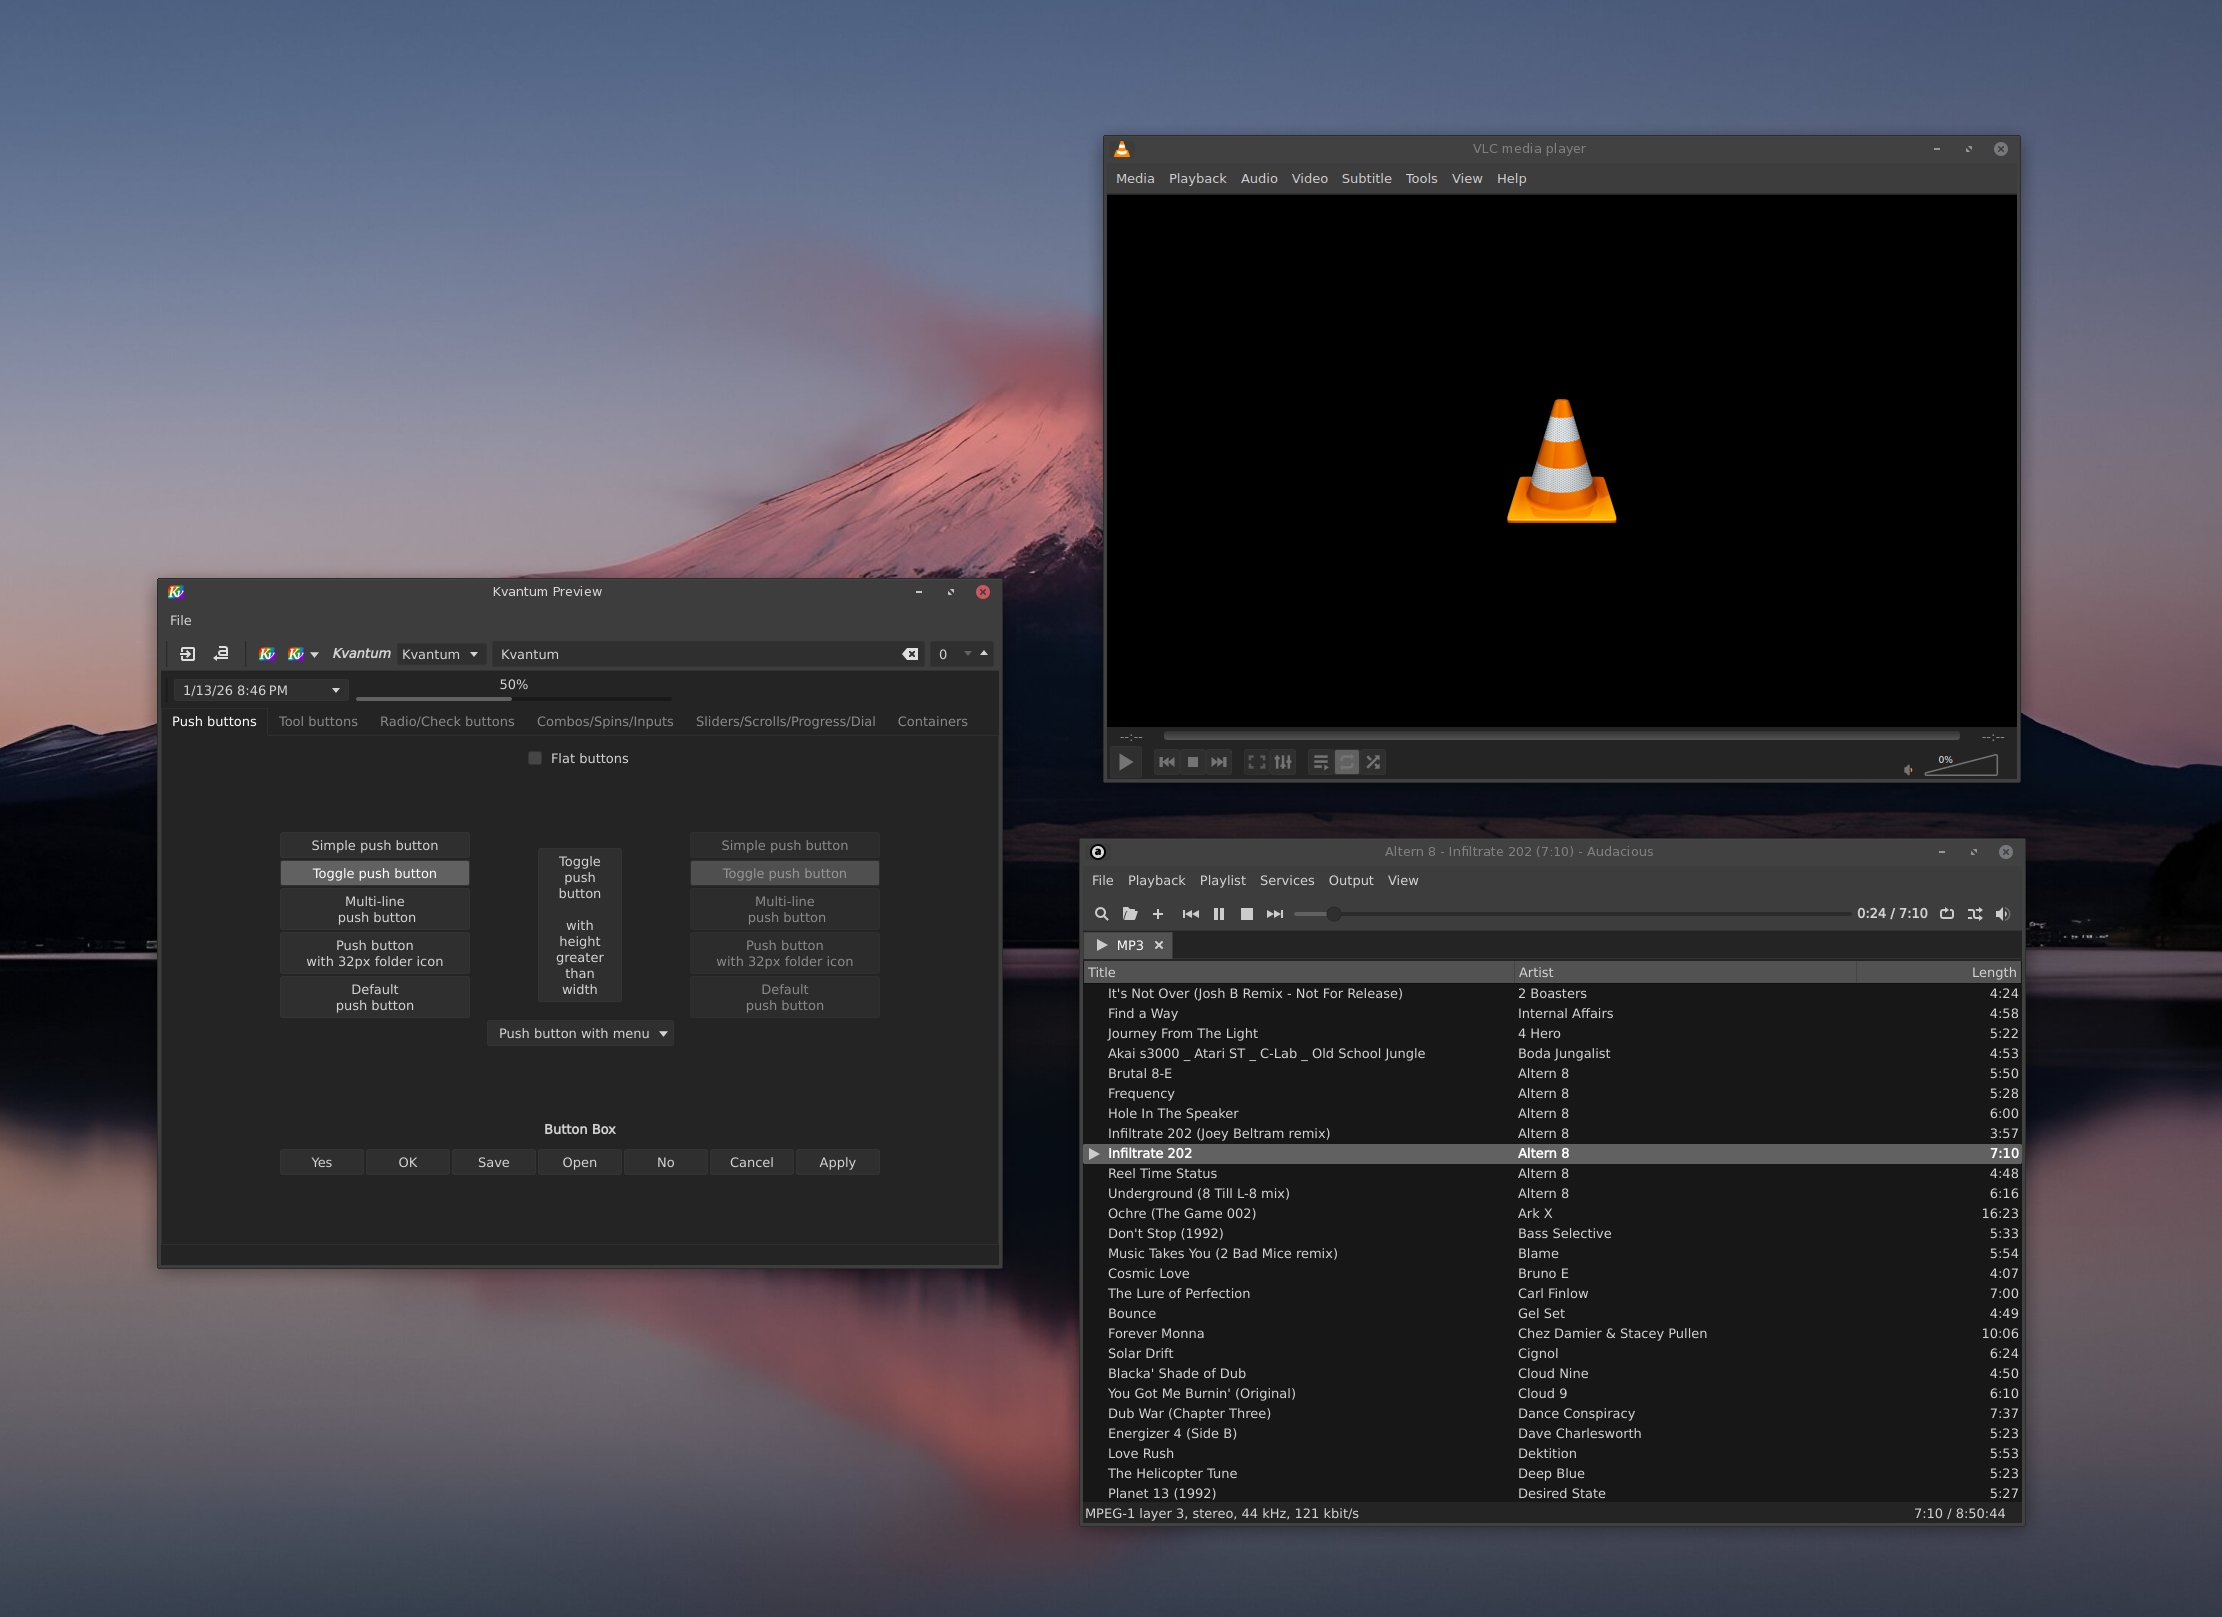Open Push button with menu
Image resolution: width=2222 pixels, height=1617 pixels.
(x=580, y=1033)
